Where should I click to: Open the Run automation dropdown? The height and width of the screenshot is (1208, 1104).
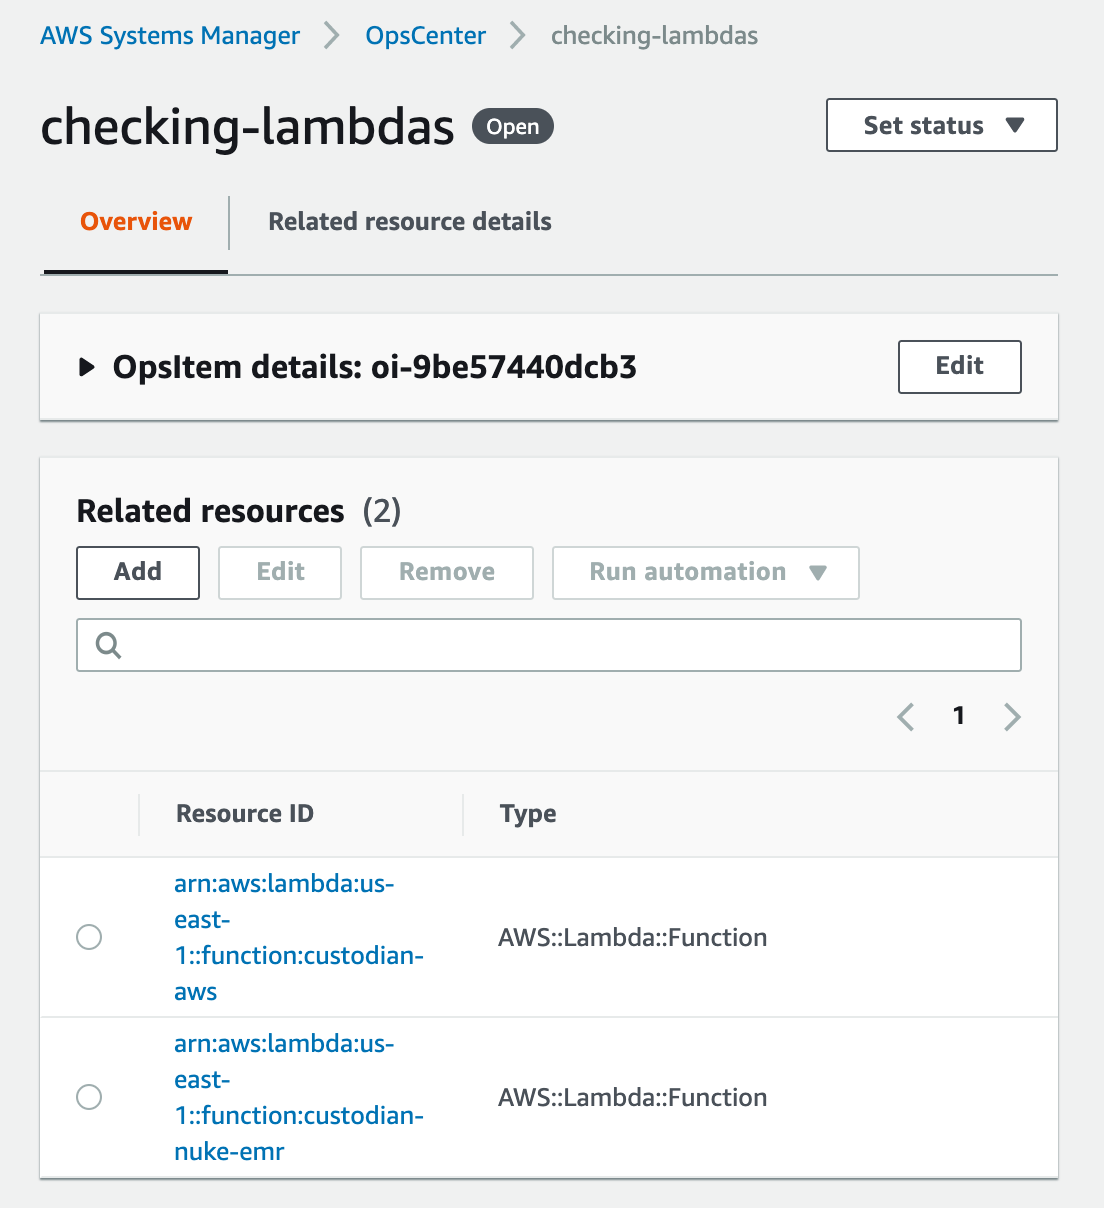[706, 572]
